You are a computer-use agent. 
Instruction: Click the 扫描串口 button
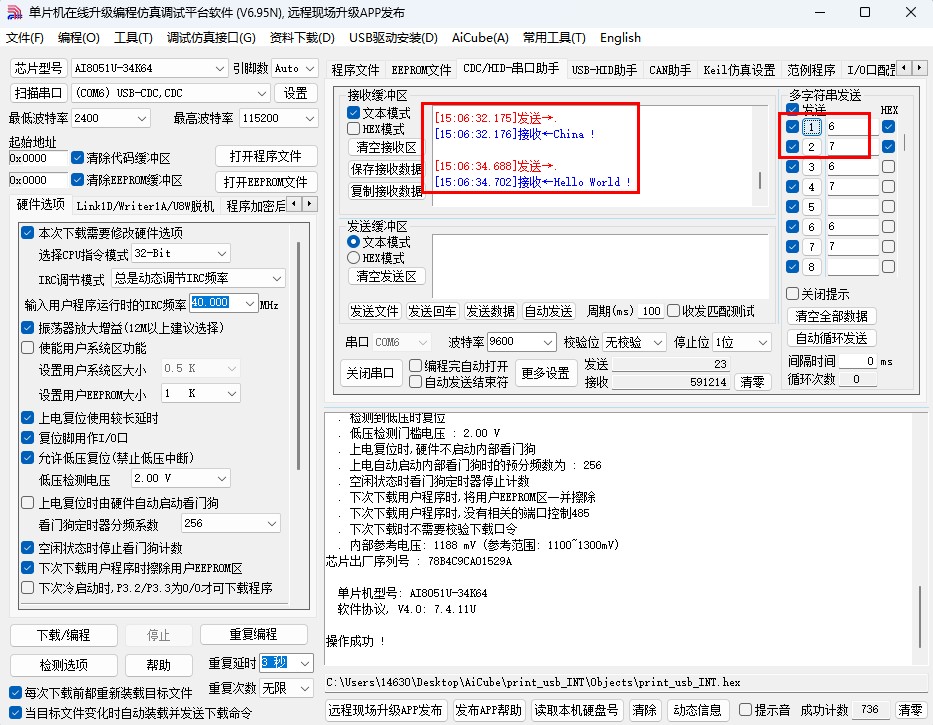tap(39, 93)
